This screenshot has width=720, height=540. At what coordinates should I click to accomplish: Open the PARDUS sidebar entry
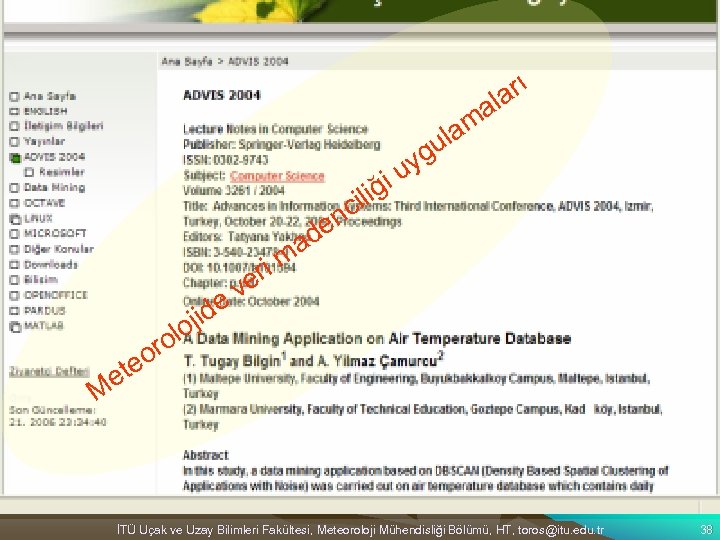[x=45, y=311]
